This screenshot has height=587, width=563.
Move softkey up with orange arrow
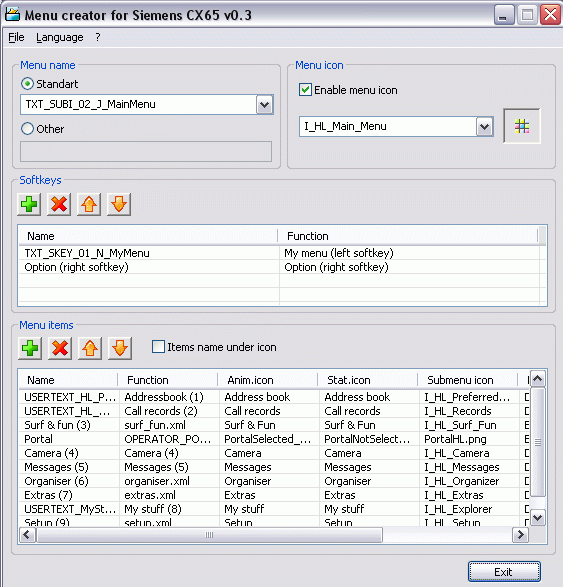pyautogui.click(x=89, y=204)
